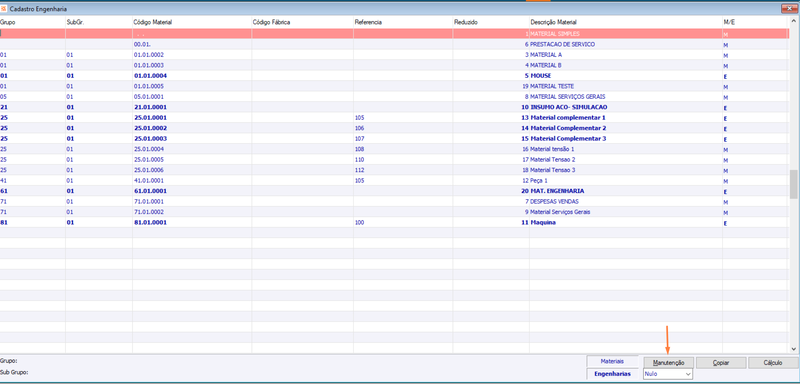Click the Cálculo button

(x=773, y=363)
